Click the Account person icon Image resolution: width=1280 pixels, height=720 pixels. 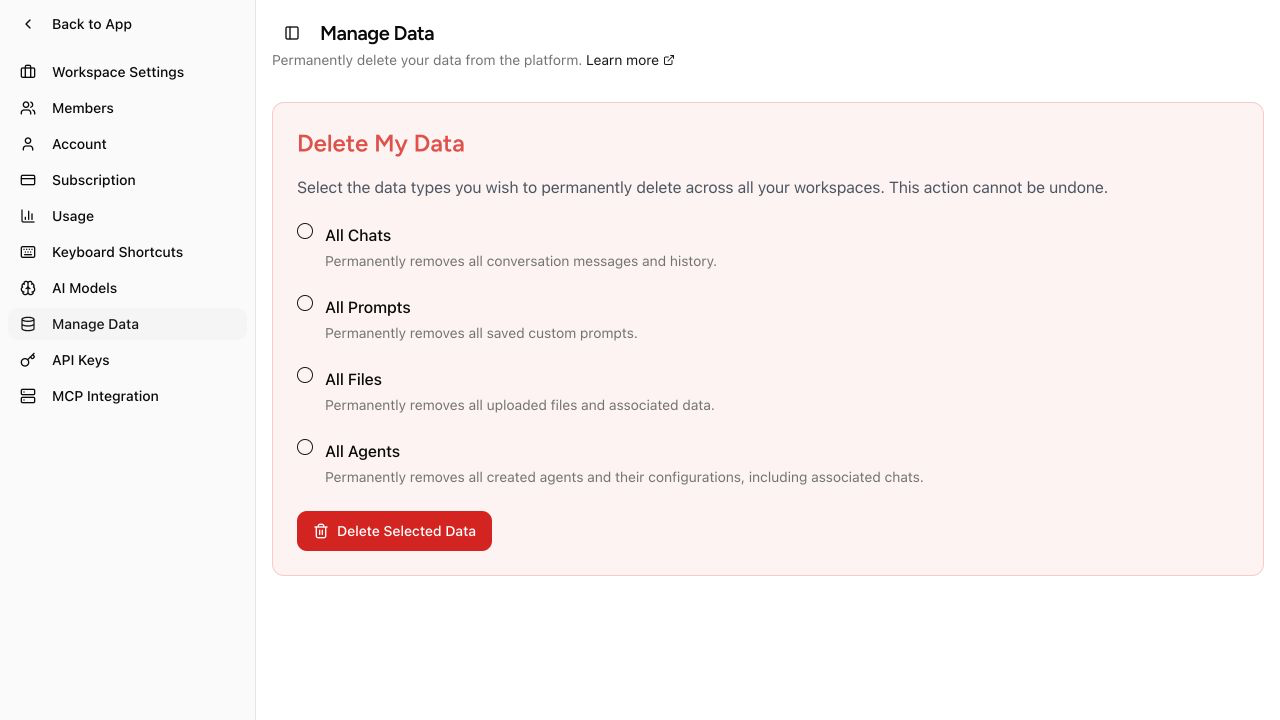pos(28,144)
